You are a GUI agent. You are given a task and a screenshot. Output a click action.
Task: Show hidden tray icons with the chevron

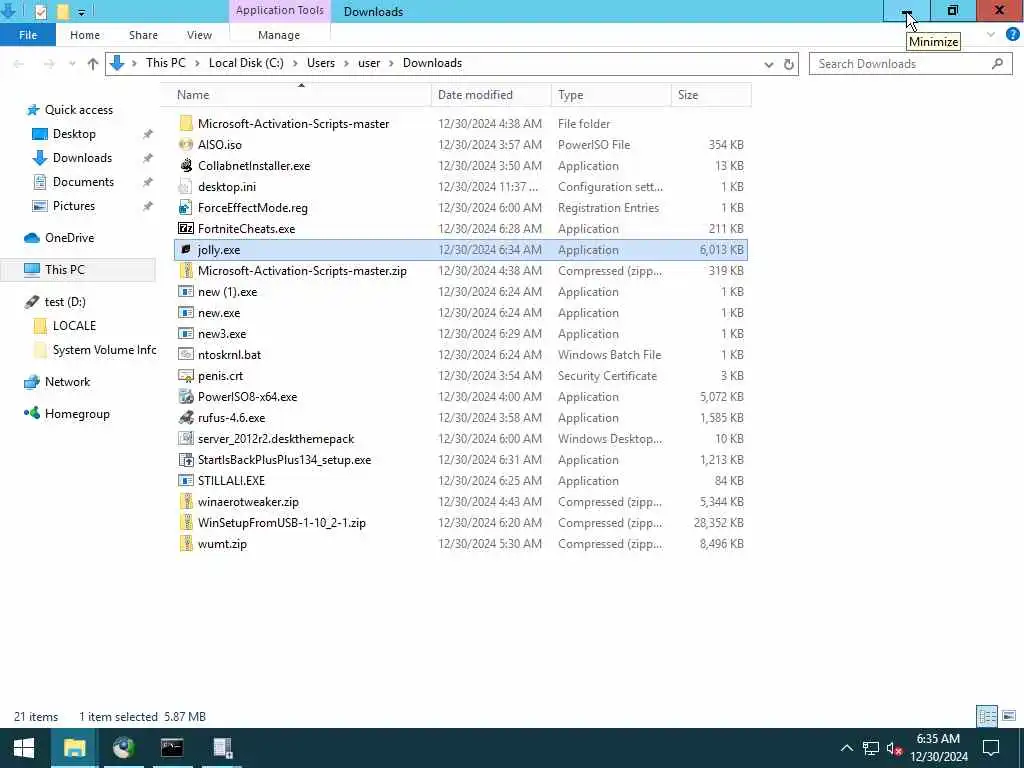coord(846,748)
